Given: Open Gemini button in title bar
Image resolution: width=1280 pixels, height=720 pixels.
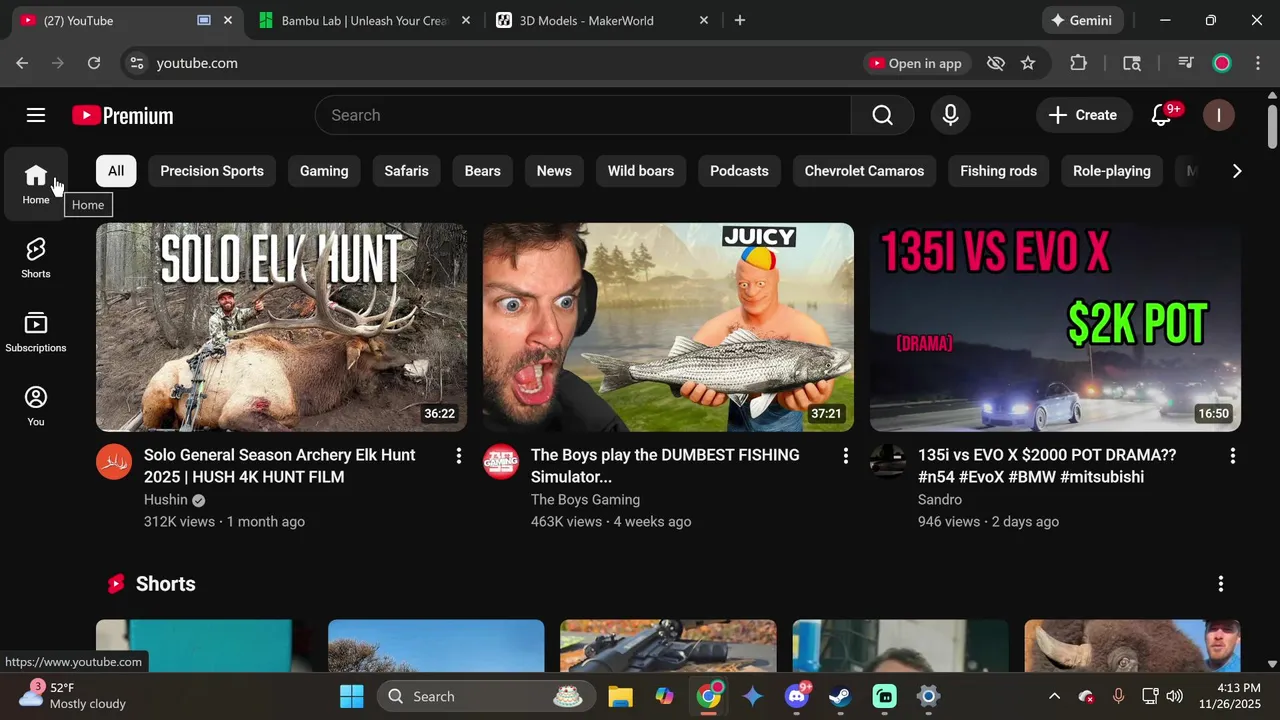Looking at the screenshot, I should coord(1083,20).
